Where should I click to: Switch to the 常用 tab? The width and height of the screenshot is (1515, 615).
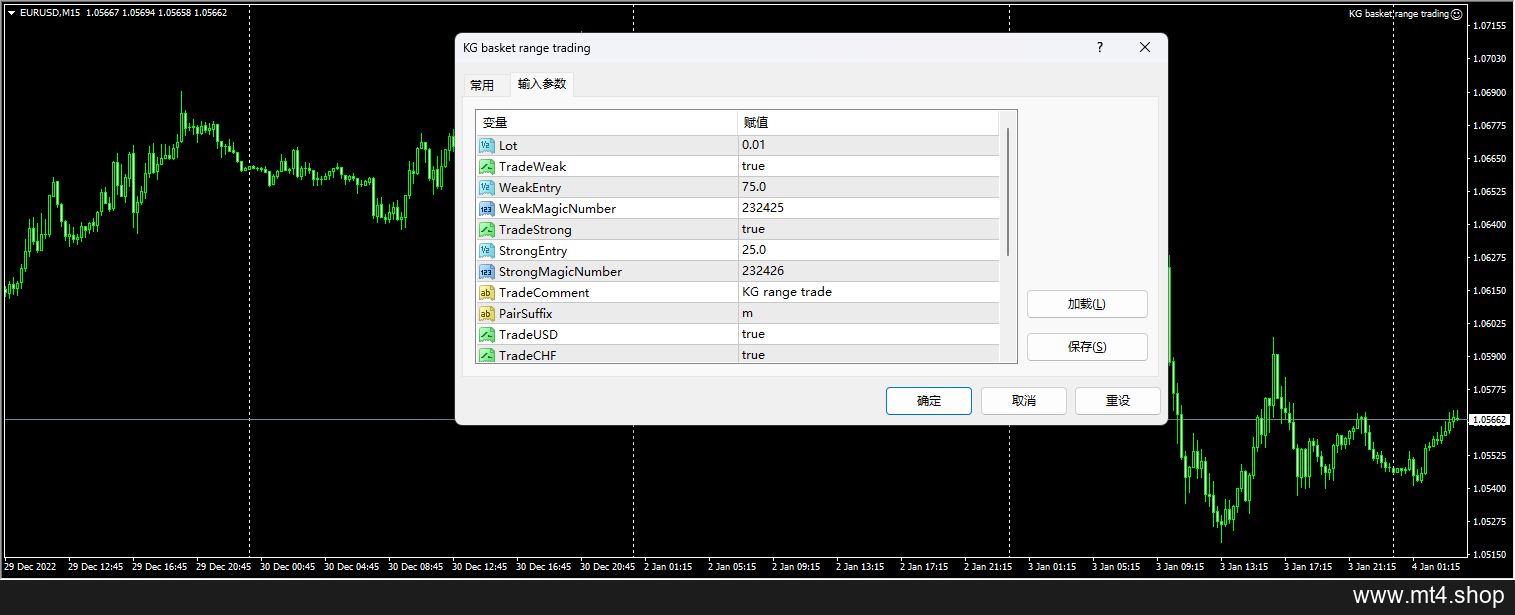482,85
